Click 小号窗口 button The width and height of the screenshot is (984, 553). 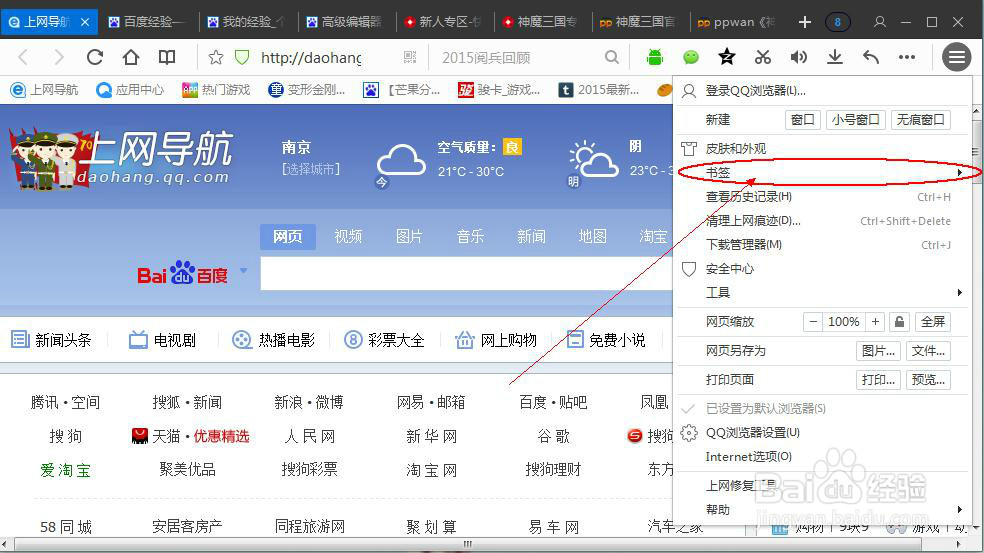click(x=855, y=120)
